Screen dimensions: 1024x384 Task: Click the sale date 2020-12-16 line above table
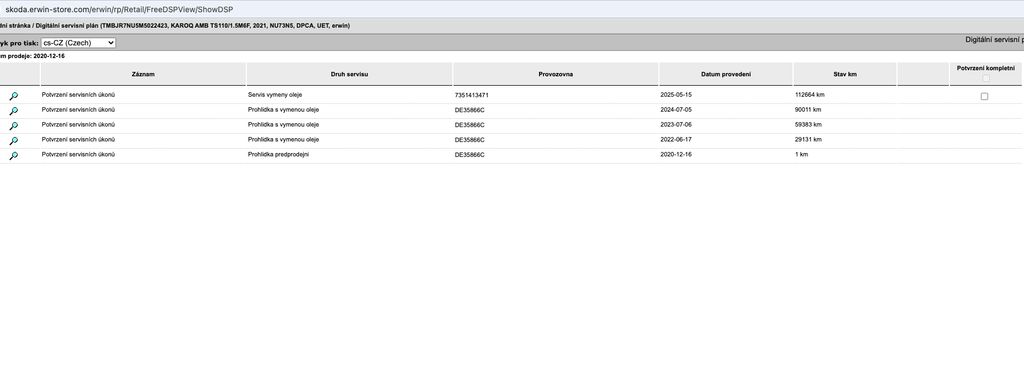pos(33,56)
